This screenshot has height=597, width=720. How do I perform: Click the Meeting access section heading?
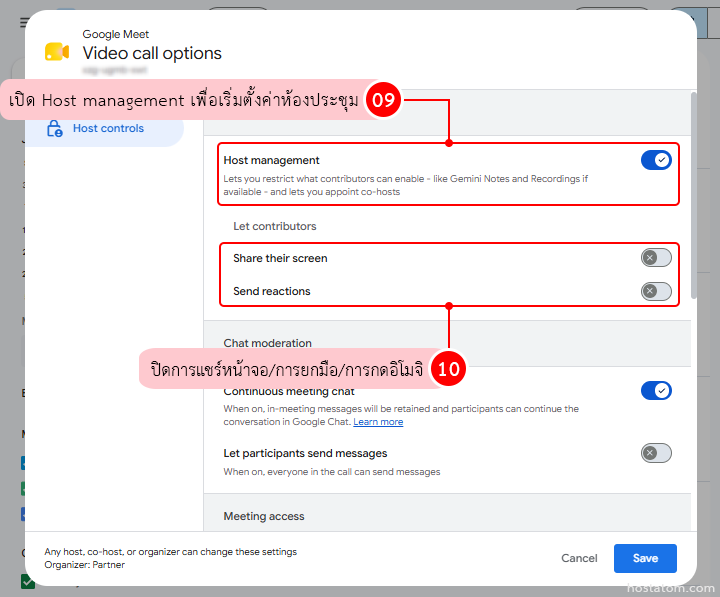[264, 516]
